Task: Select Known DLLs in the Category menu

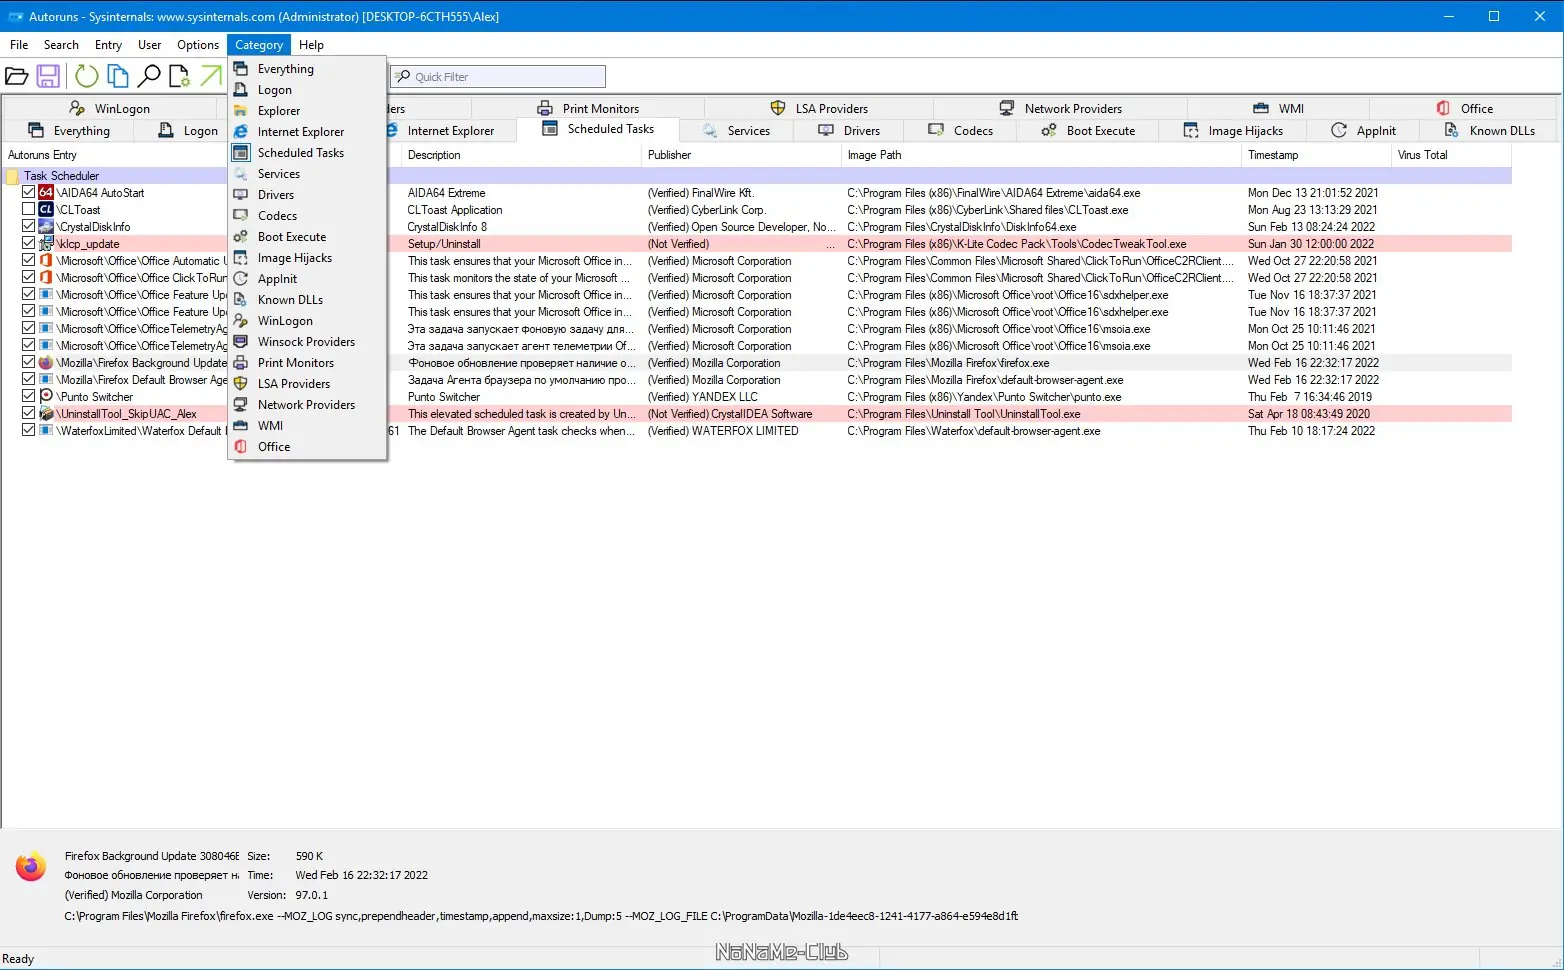Action: click(307, 300)
